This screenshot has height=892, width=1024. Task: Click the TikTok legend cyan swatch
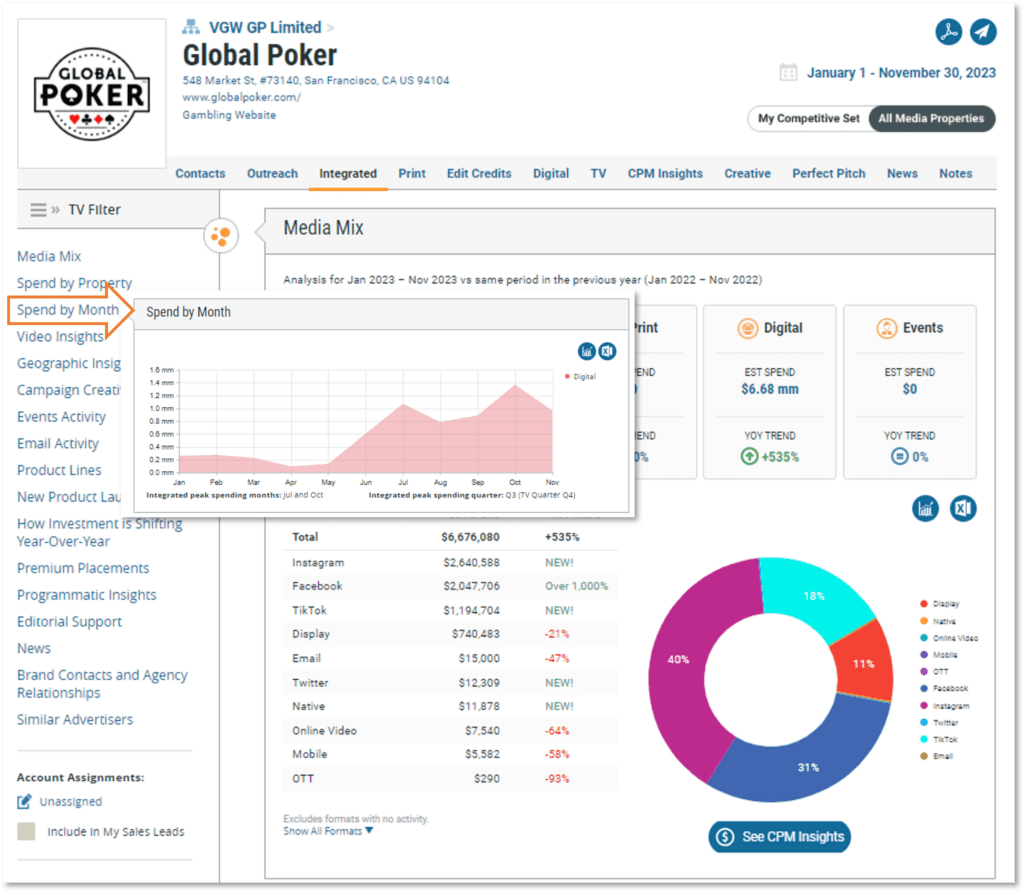point(923,739)
